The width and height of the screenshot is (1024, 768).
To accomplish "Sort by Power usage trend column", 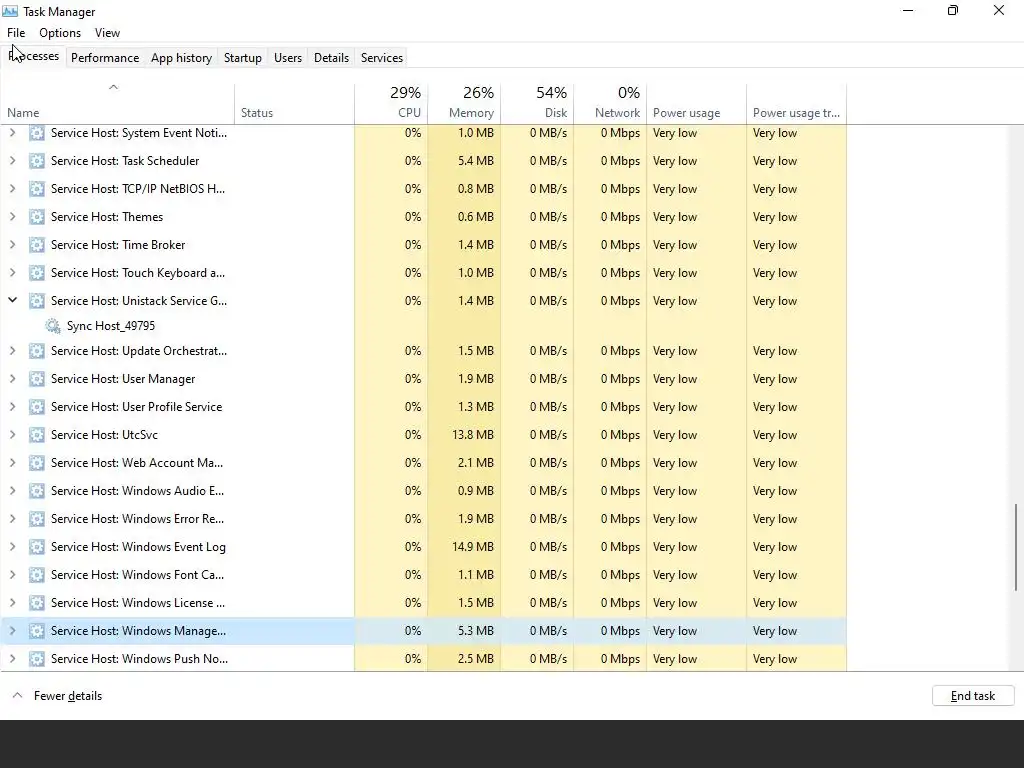I will (x=797, y=104).
